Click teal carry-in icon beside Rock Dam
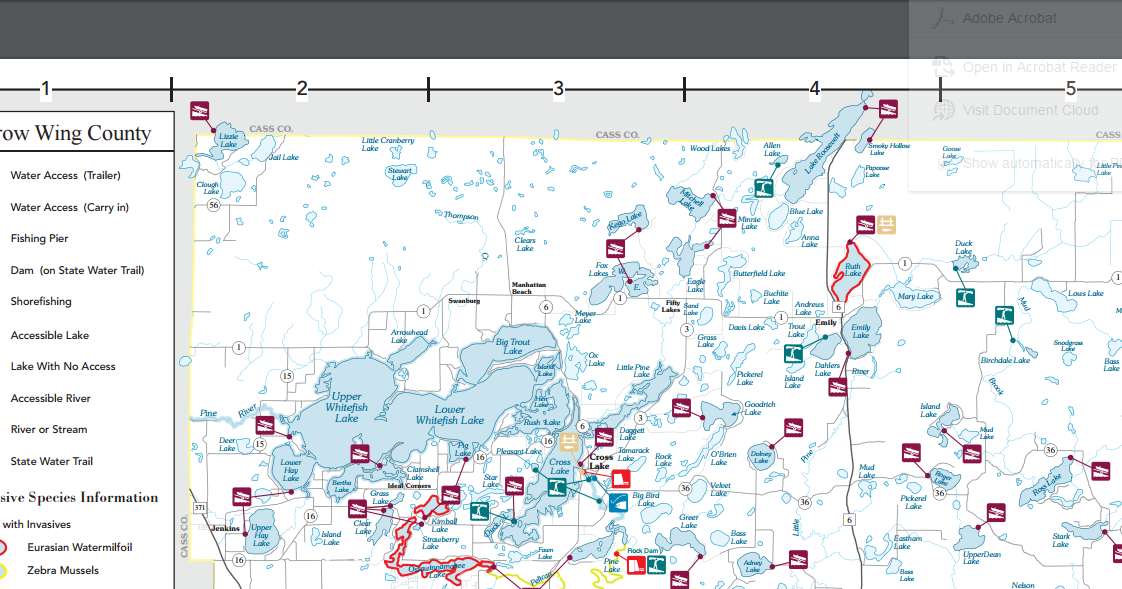The width and height of the screenshot is (1122, 589). [x=656, y=565]
